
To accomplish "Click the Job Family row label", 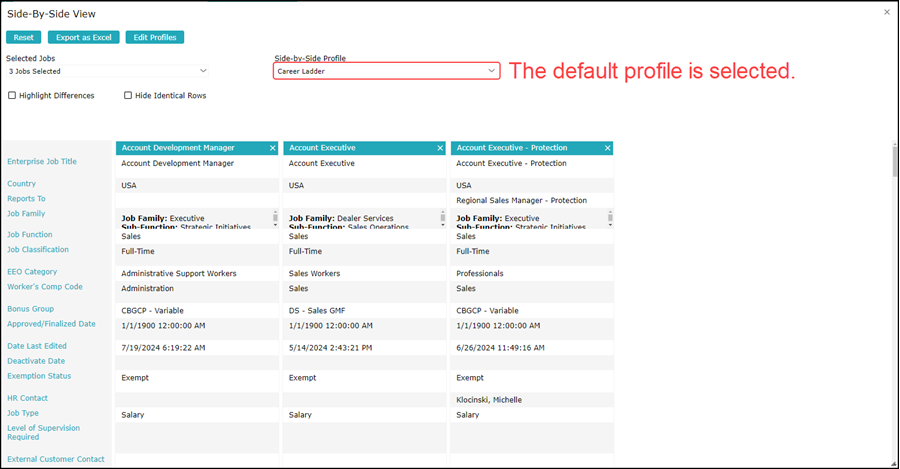I will 26,214.
